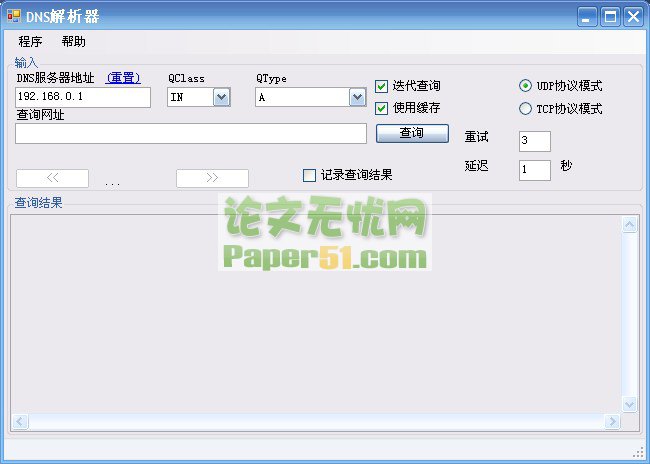The height and width of the screenshot is (464, 650).
Task: Click the 延迟 seconds field
Action: coord(535,170)
